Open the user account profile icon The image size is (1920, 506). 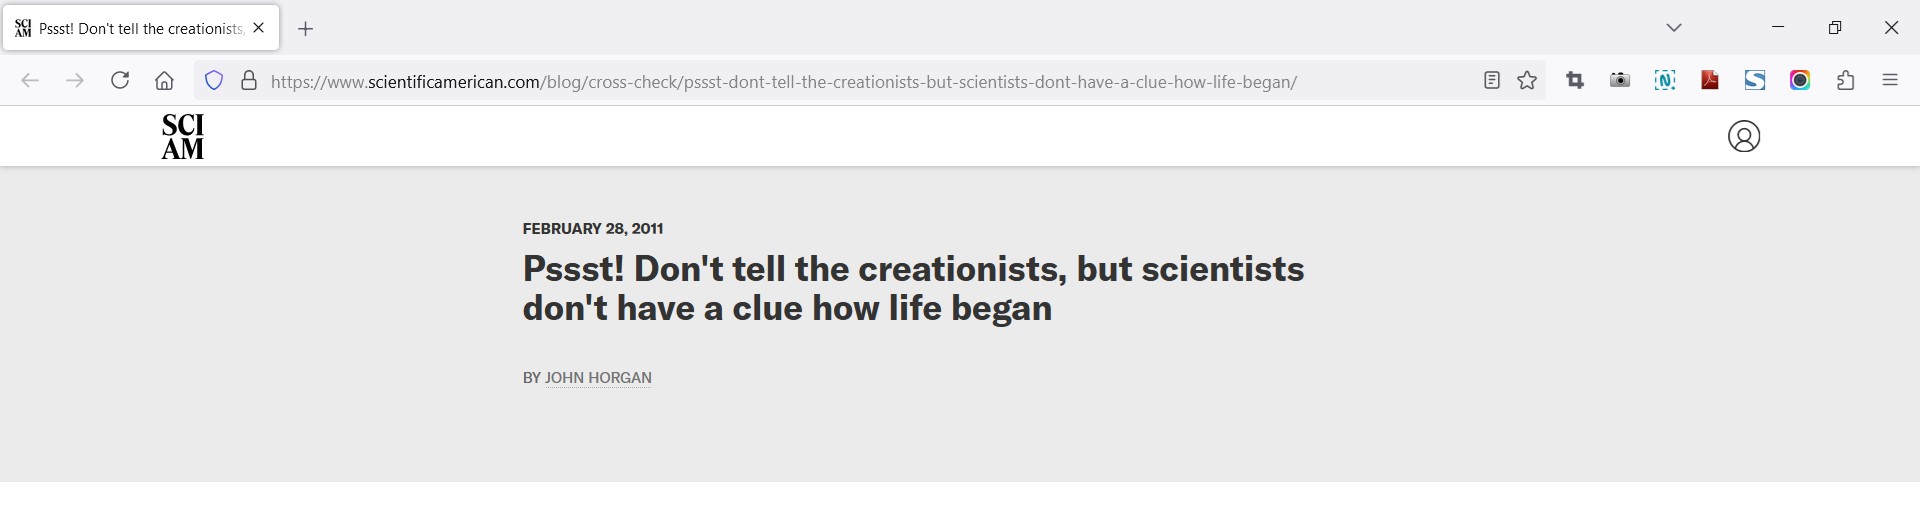(x=1744, y=137)
